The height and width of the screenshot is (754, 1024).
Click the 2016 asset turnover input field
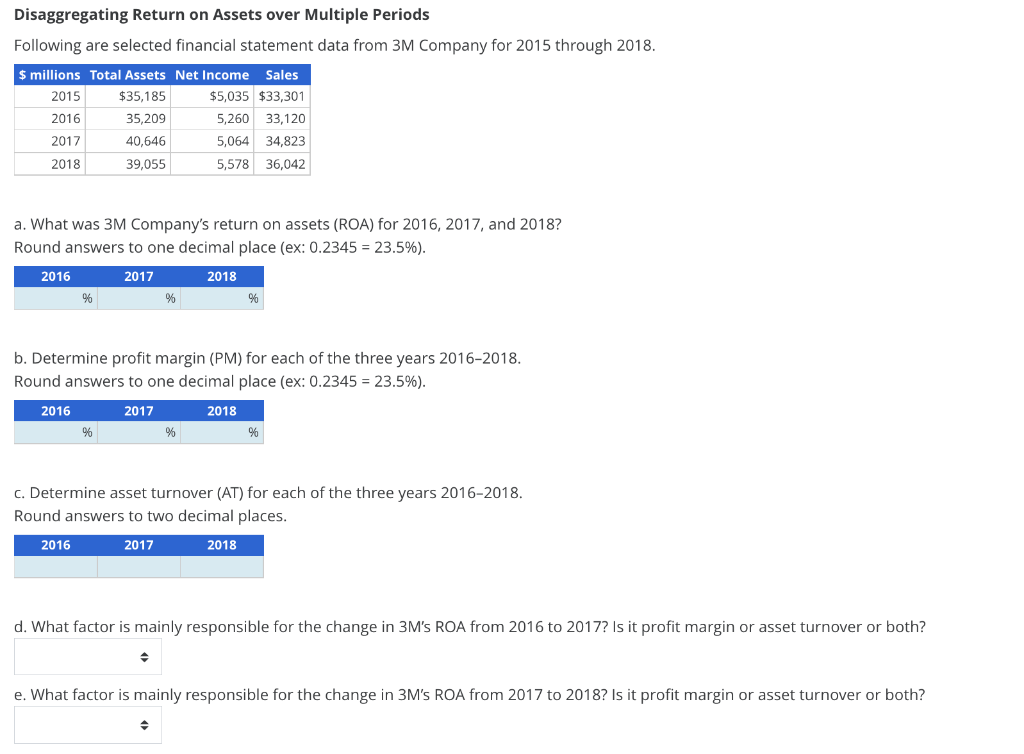pos(55,566)
